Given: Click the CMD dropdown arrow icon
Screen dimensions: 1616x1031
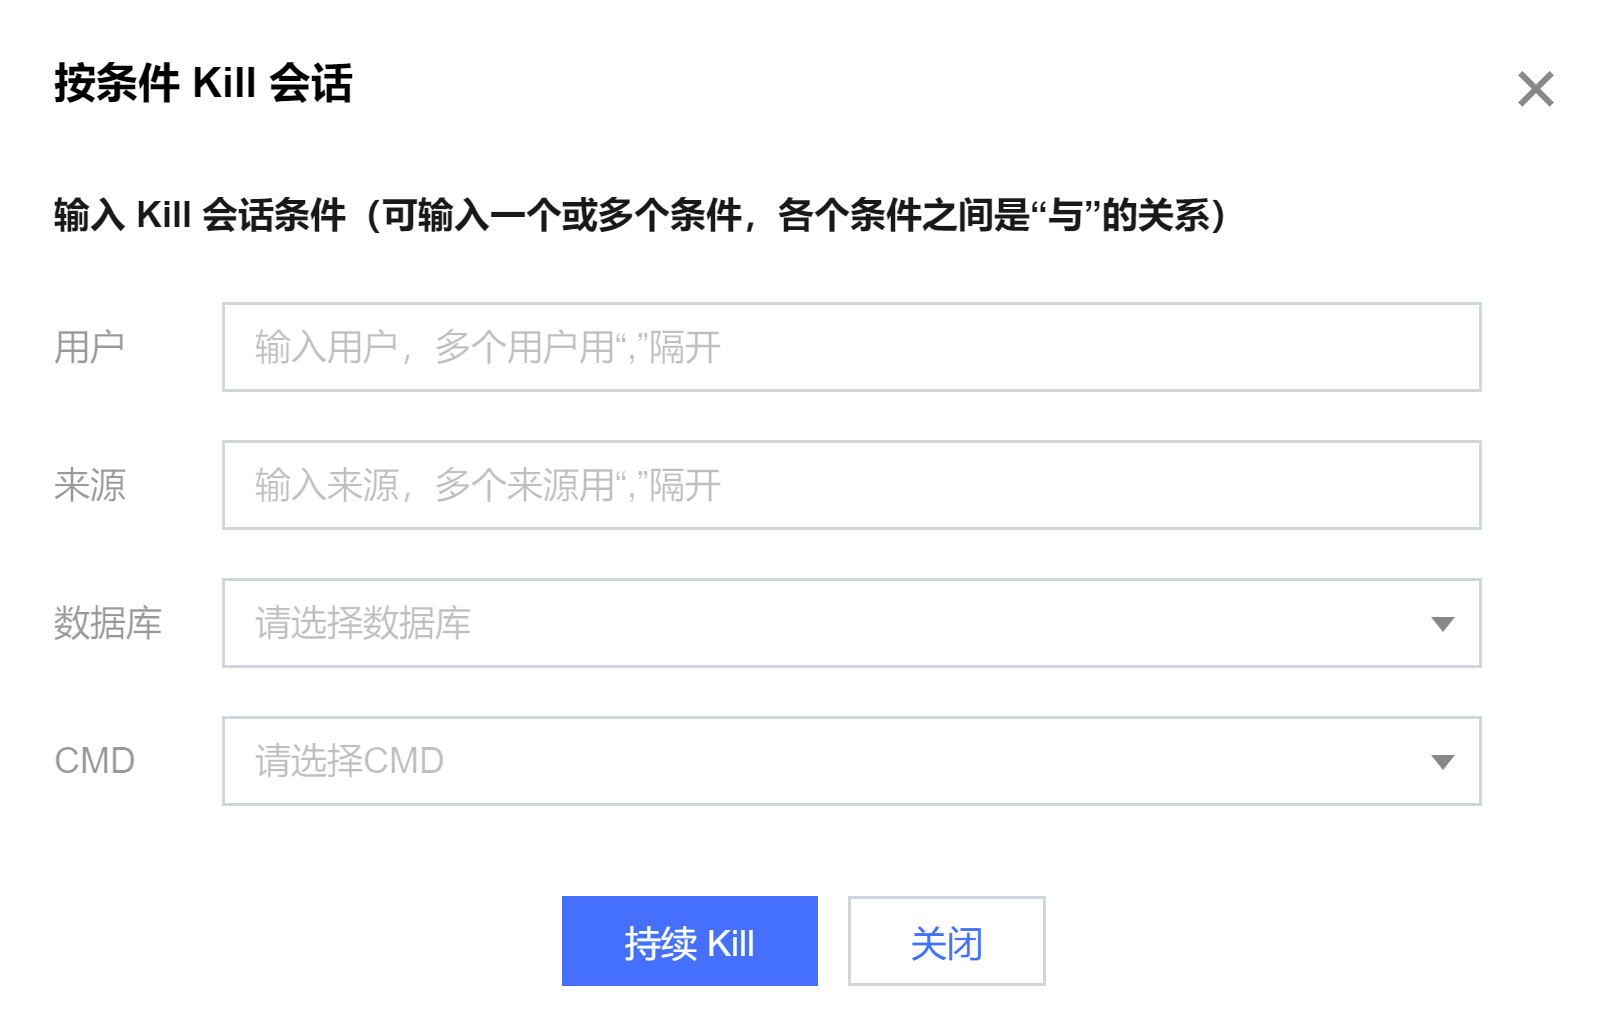Looking at the screenshot, I should tap(1442, 762).
